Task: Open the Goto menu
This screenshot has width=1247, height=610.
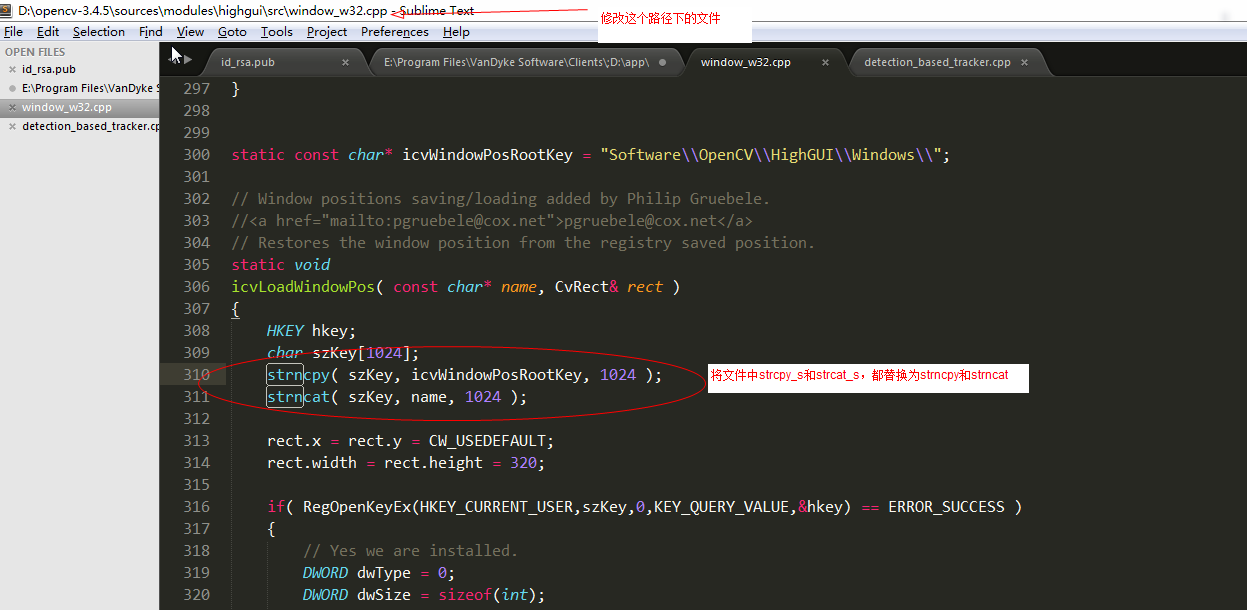Action: tap(232, 31)
